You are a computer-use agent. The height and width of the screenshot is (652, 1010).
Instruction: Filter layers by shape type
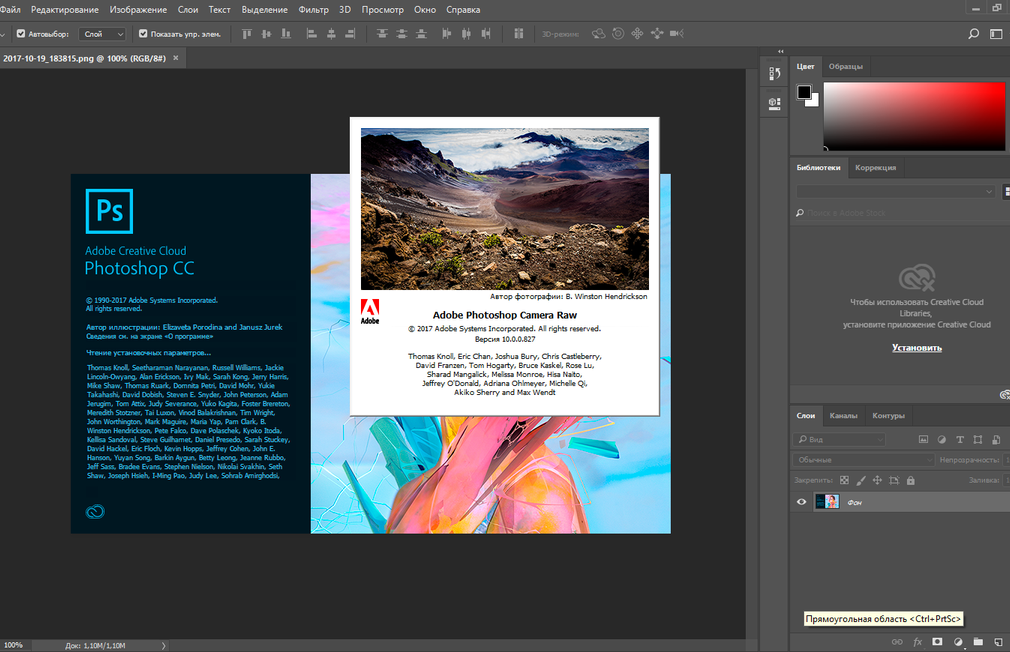pyautogui.click(x=978, y=439)
